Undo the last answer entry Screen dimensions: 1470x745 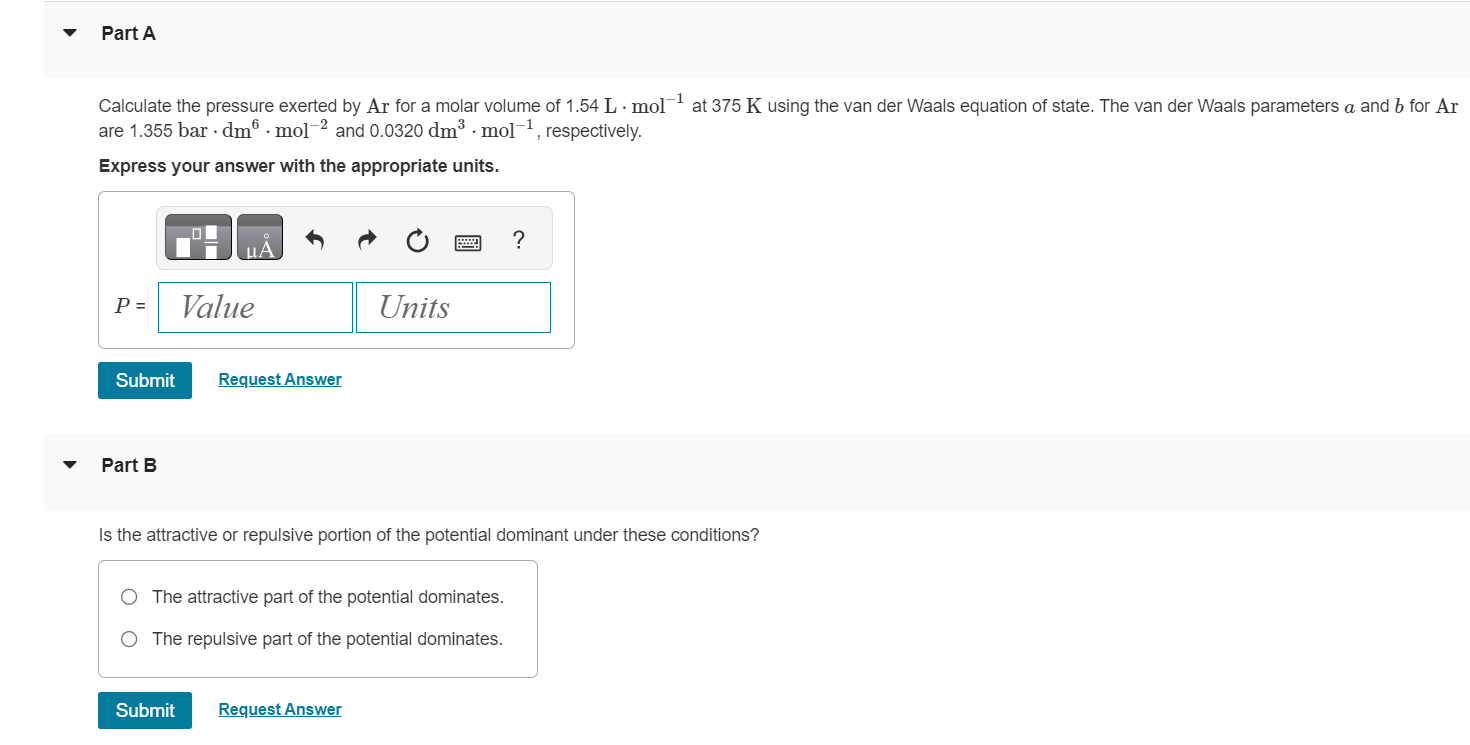(314, 238)
